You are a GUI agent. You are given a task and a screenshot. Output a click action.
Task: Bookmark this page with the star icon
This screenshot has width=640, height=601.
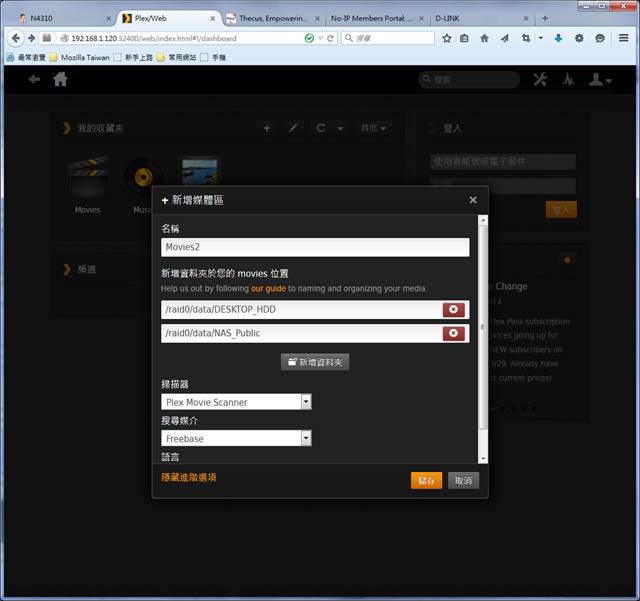(447, 38)
